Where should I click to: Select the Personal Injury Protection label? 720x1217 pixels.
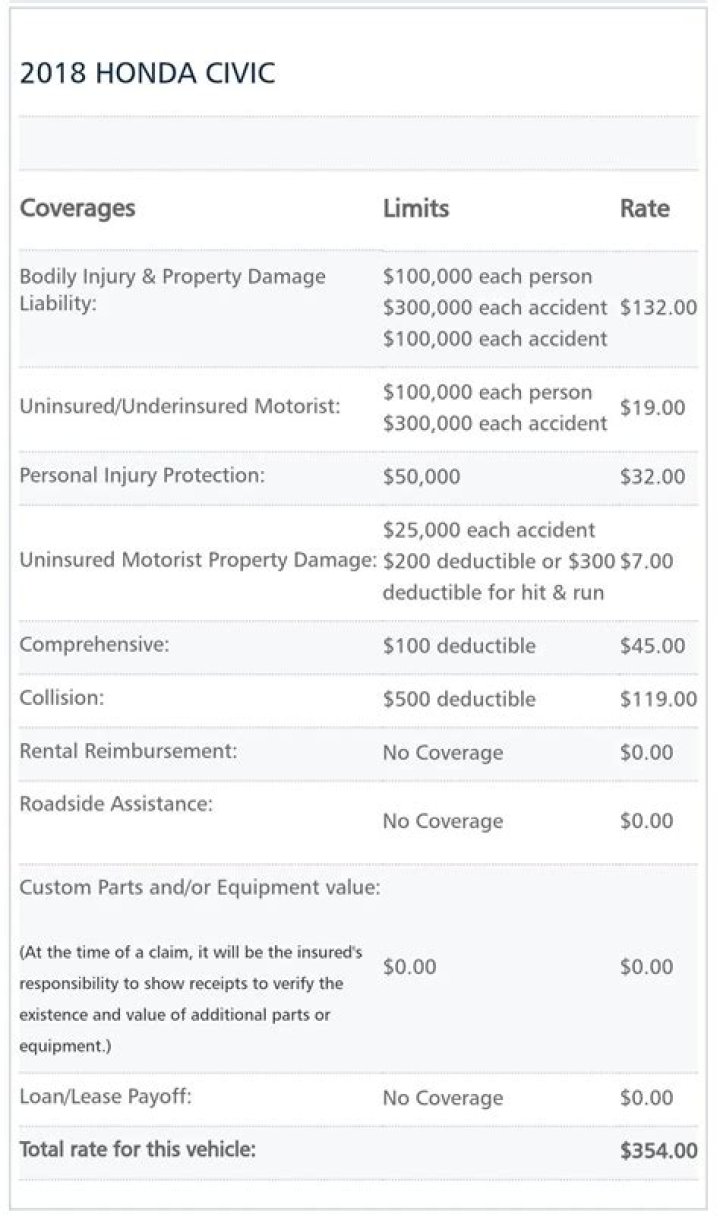[x=142, y=476]
